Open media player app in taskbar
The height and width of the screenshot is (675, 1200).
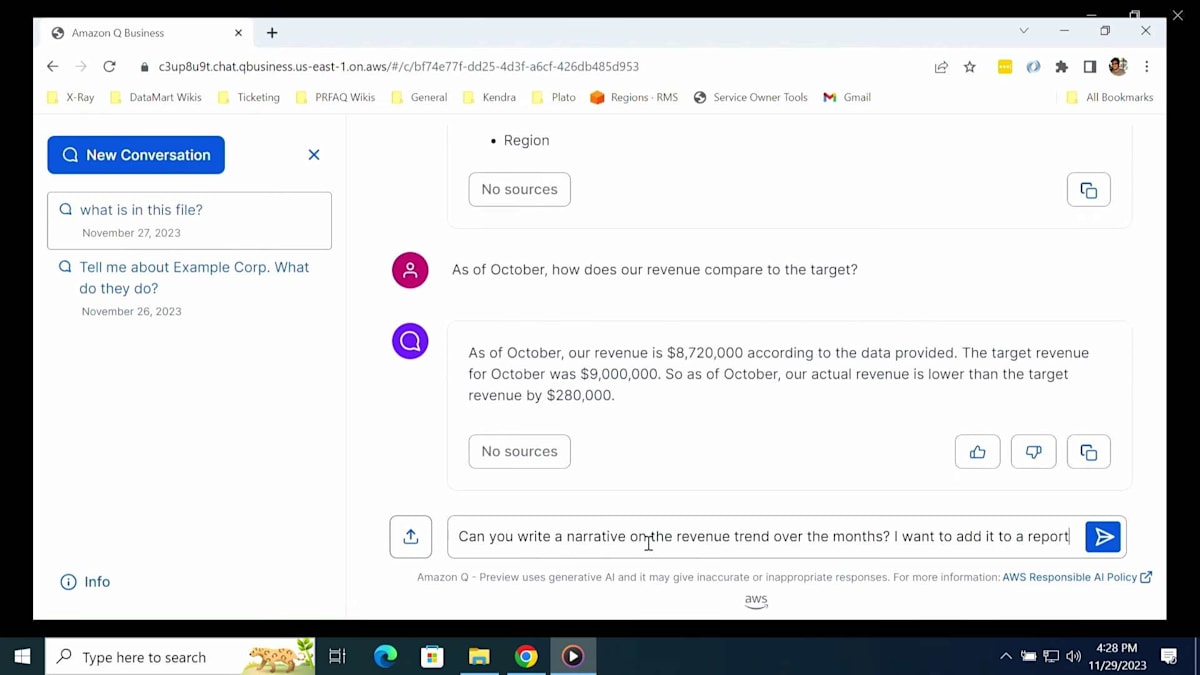coord(573,657)
